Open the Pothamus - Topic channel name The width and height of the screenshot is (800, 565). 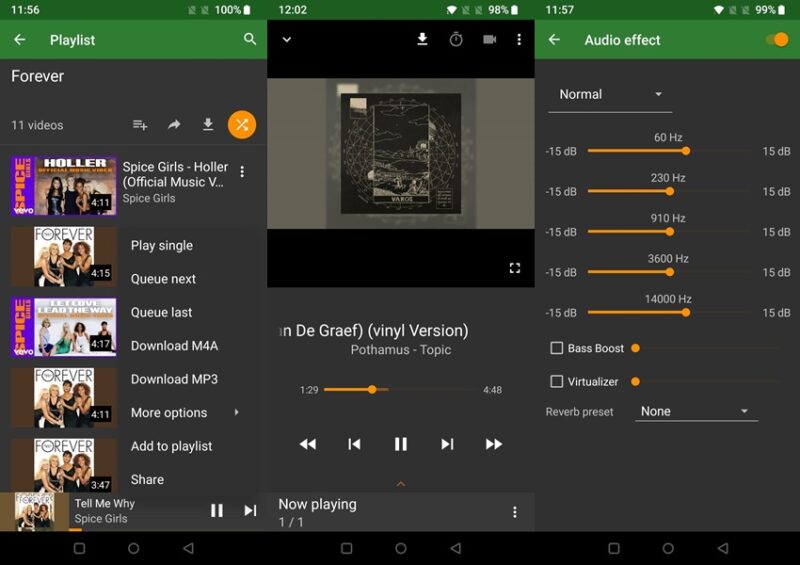click(401, 350)
